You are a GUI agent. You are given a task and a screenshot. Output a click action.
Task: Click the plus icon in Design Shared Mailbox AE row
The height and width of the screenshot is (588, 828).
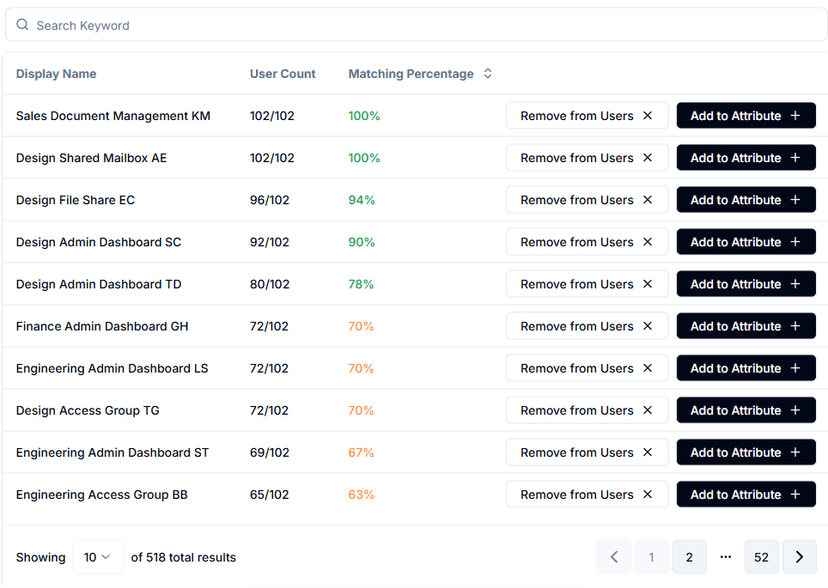(x=796, y=158)
